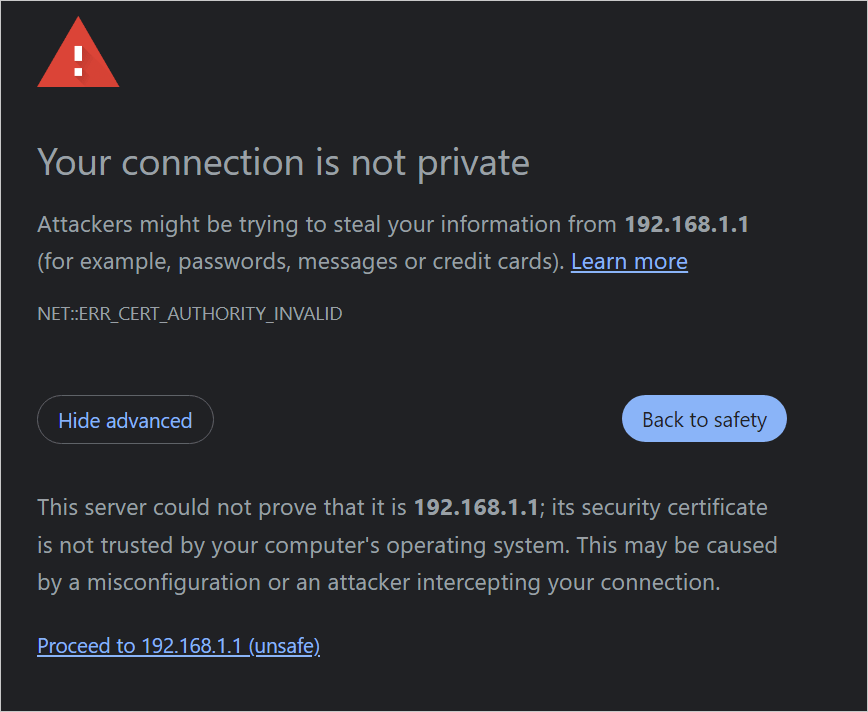The image size is (868, 712).
Task: Proceed to 192.168.1.1 (unsafe) link
Action: point(178,646)
